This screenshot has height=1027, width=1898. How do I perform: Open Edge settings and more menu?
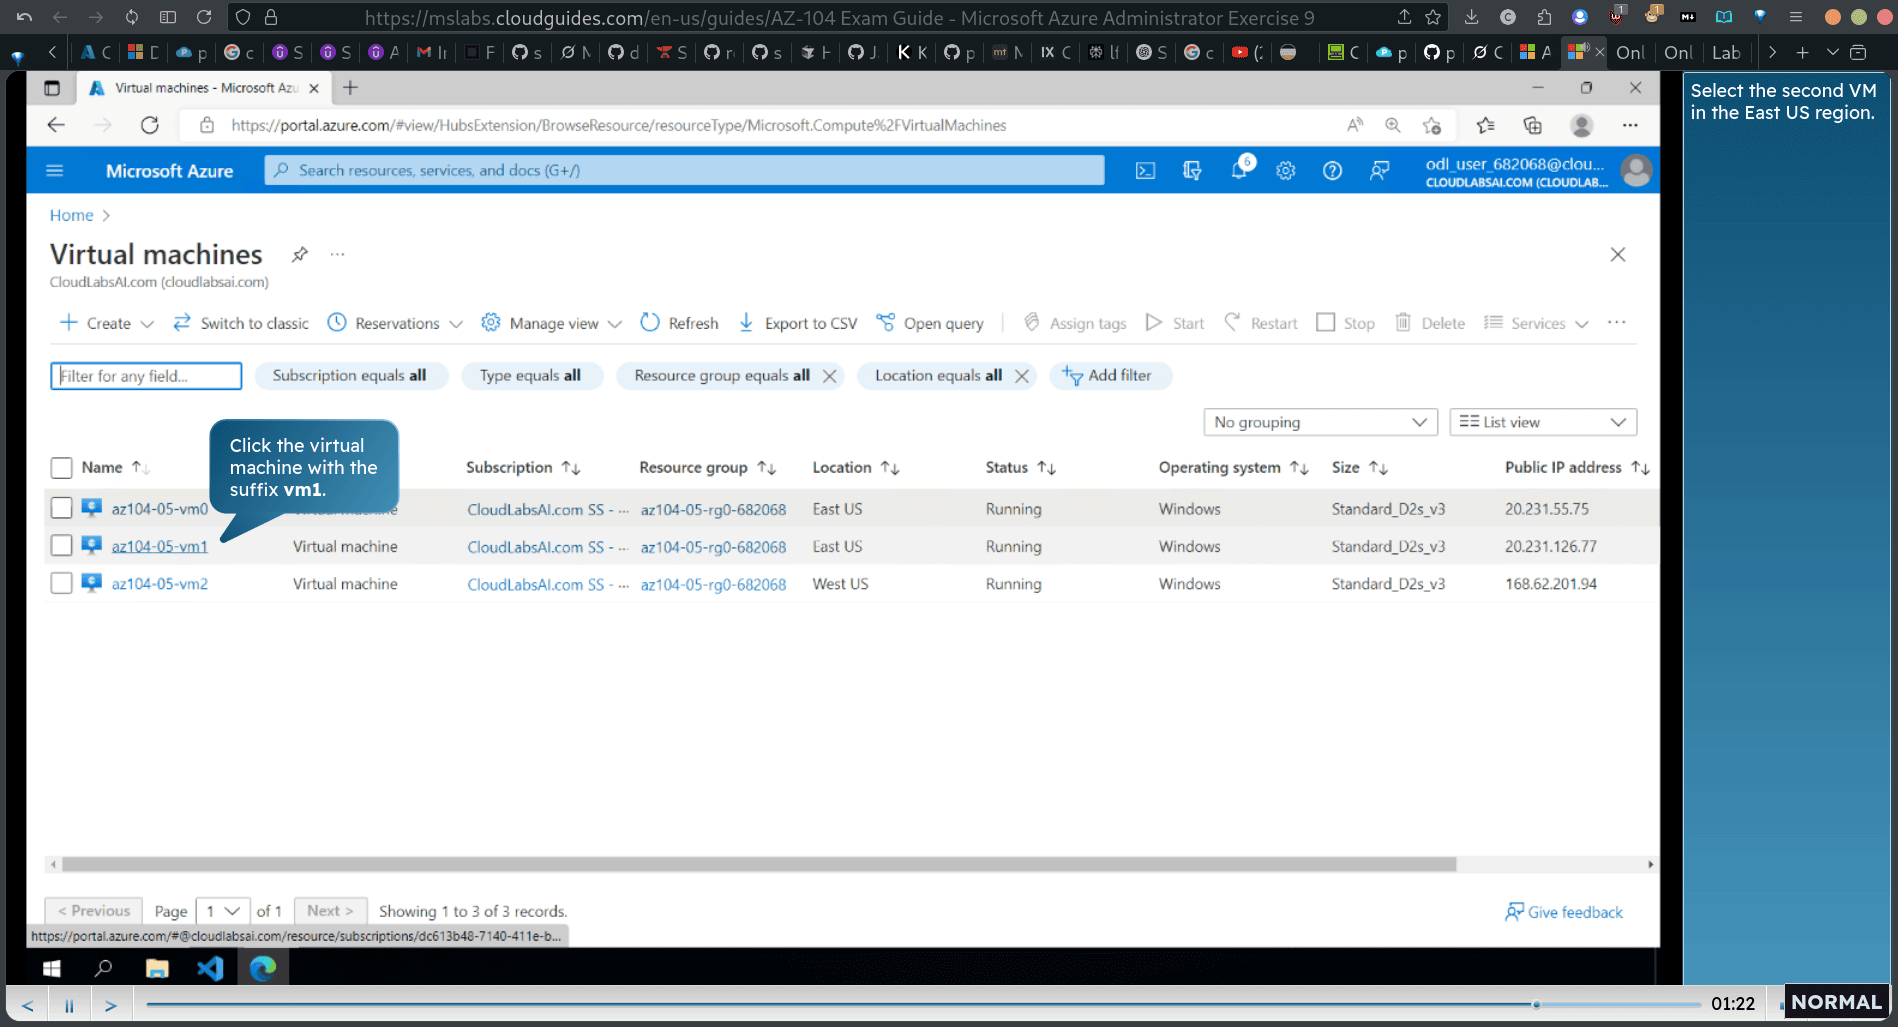pos(1630,125)
